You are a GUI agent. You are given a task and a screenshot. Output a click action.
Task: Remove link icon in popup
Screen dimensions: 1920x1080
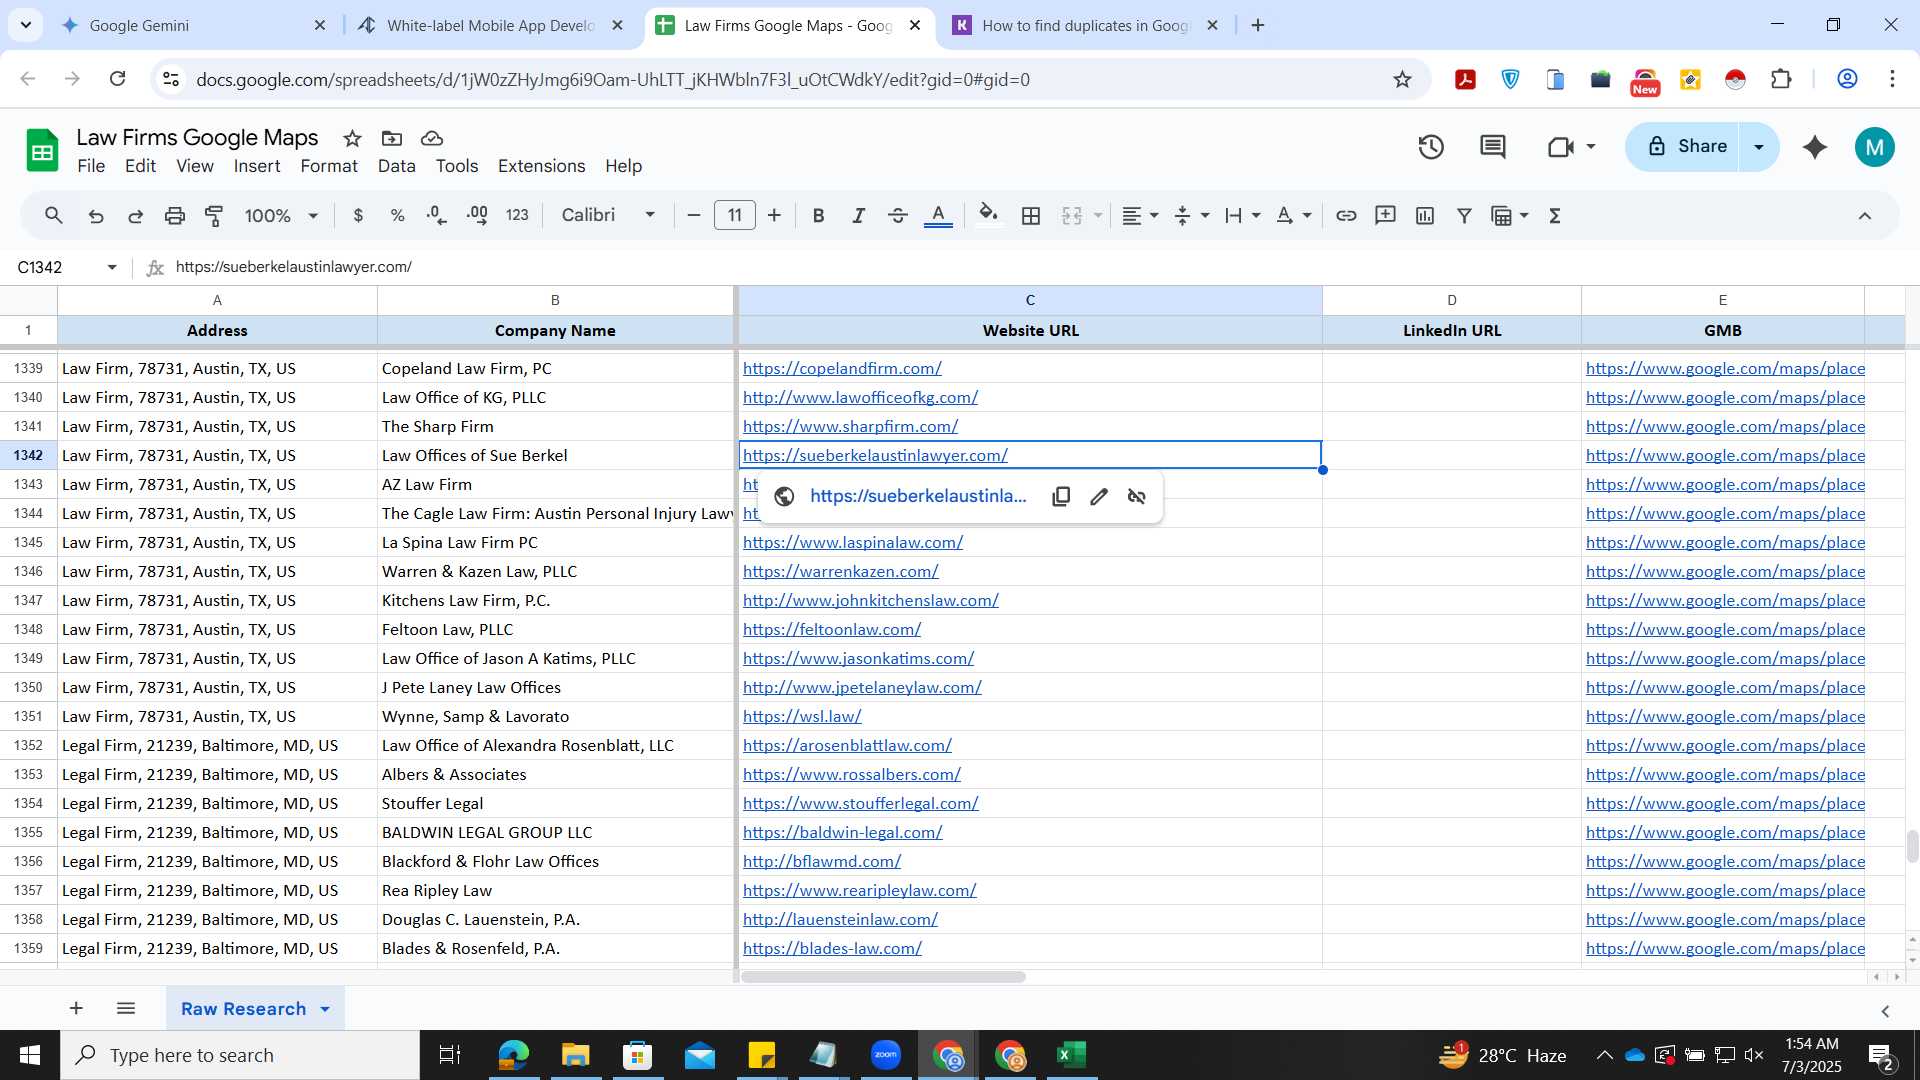pyautogui.click(x=1137, y=497)
